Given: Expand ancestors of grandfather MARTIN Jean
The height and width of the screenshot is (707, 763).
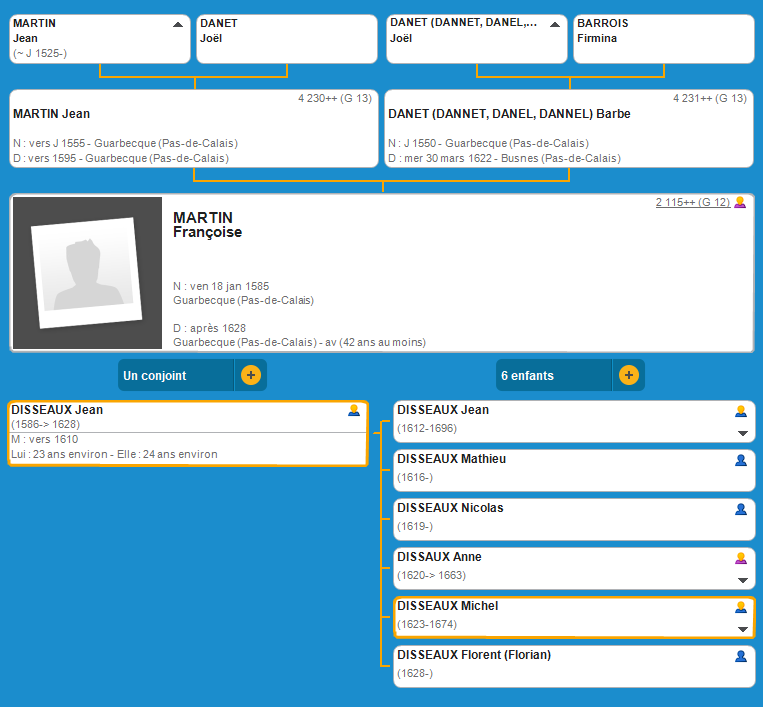Looking at the screenshot, I should [x=178, y=24].
